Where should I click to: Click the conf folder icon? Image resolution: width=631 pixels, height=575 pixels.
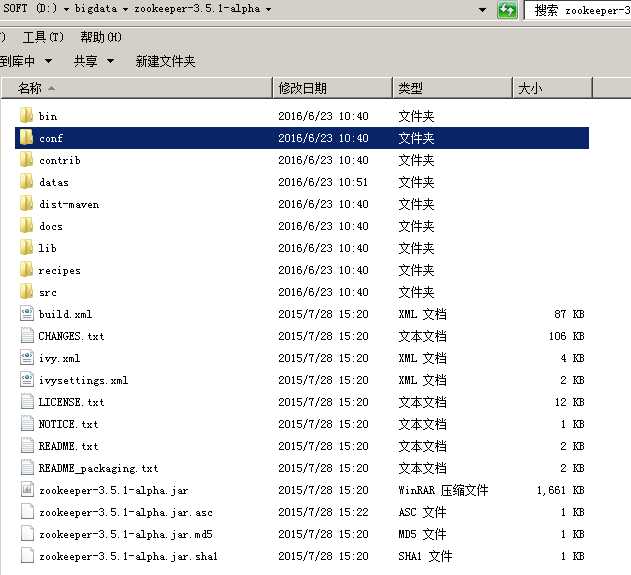click(27, 137)
